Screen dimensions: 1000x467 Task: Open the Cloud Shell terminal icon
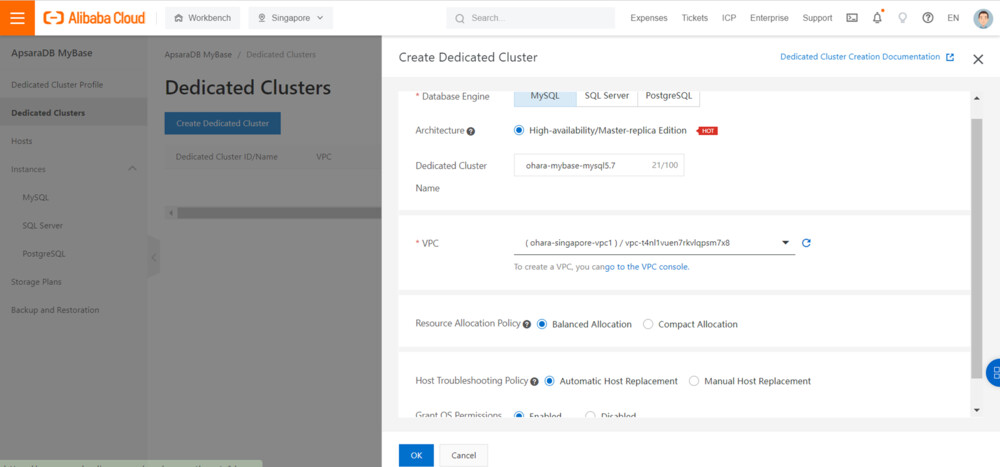click(852, 18)
